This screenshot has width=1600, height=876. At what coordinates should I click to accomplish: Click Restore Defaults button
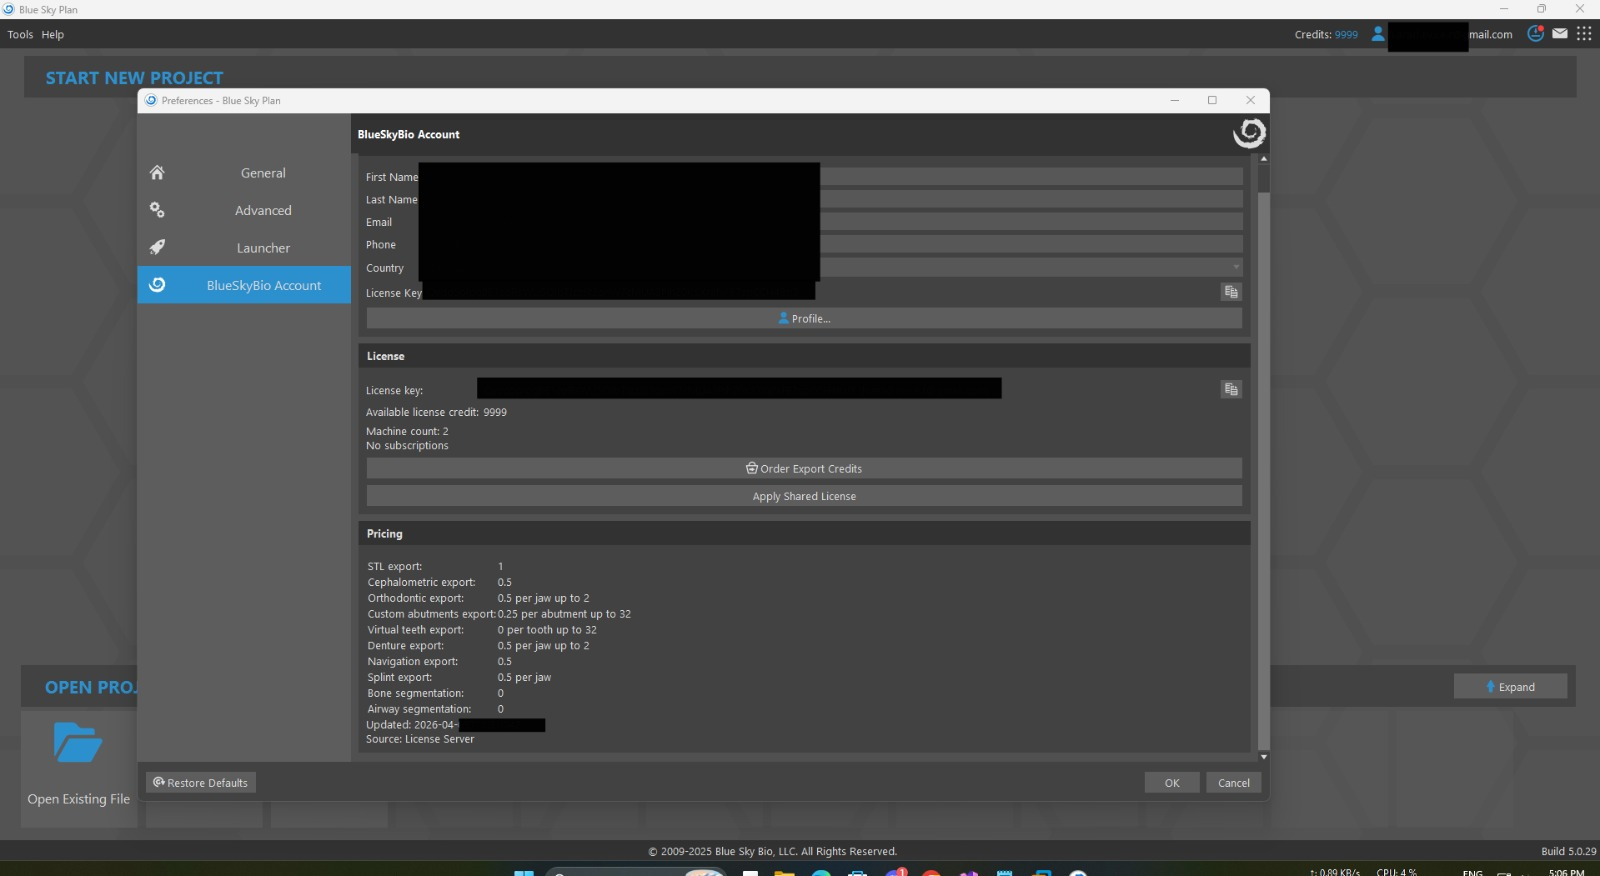[201, 783]
